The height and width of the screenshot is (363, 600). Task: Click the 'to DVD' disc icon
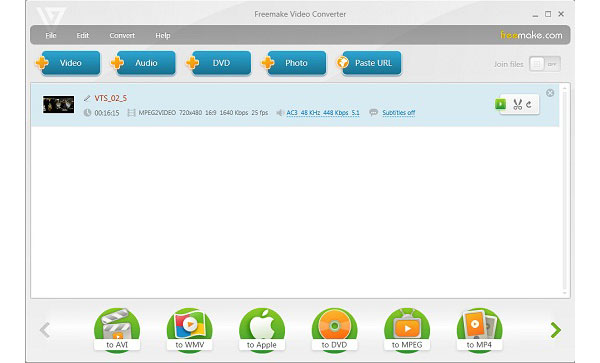[x=334, y=330]
